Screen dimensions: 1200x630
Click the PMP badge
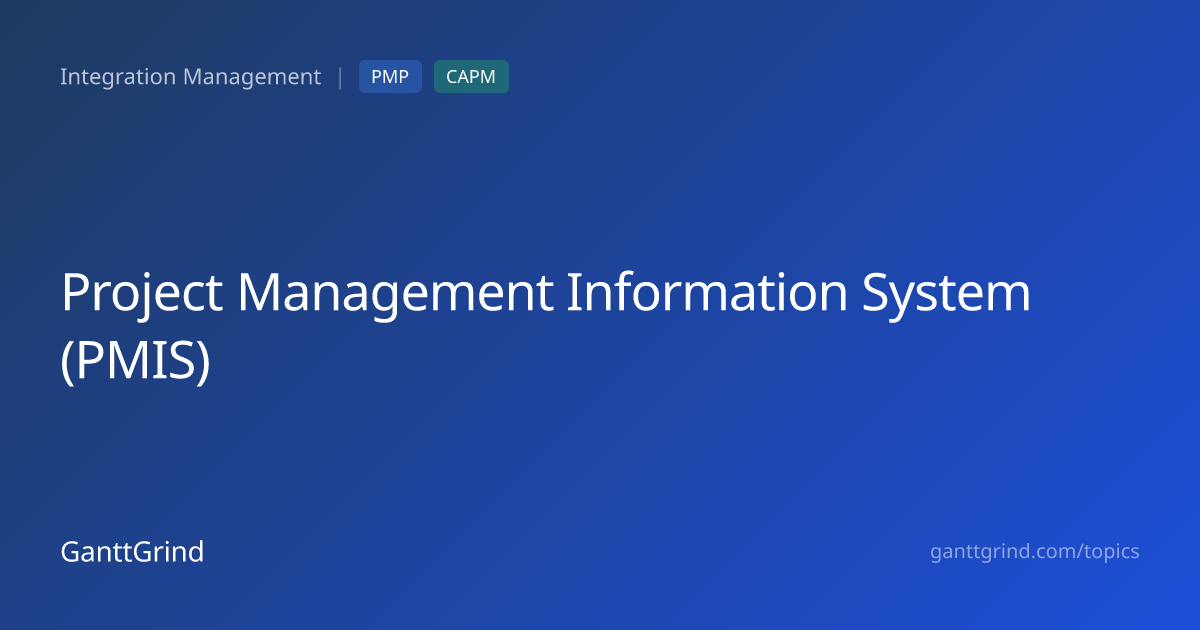390,77
